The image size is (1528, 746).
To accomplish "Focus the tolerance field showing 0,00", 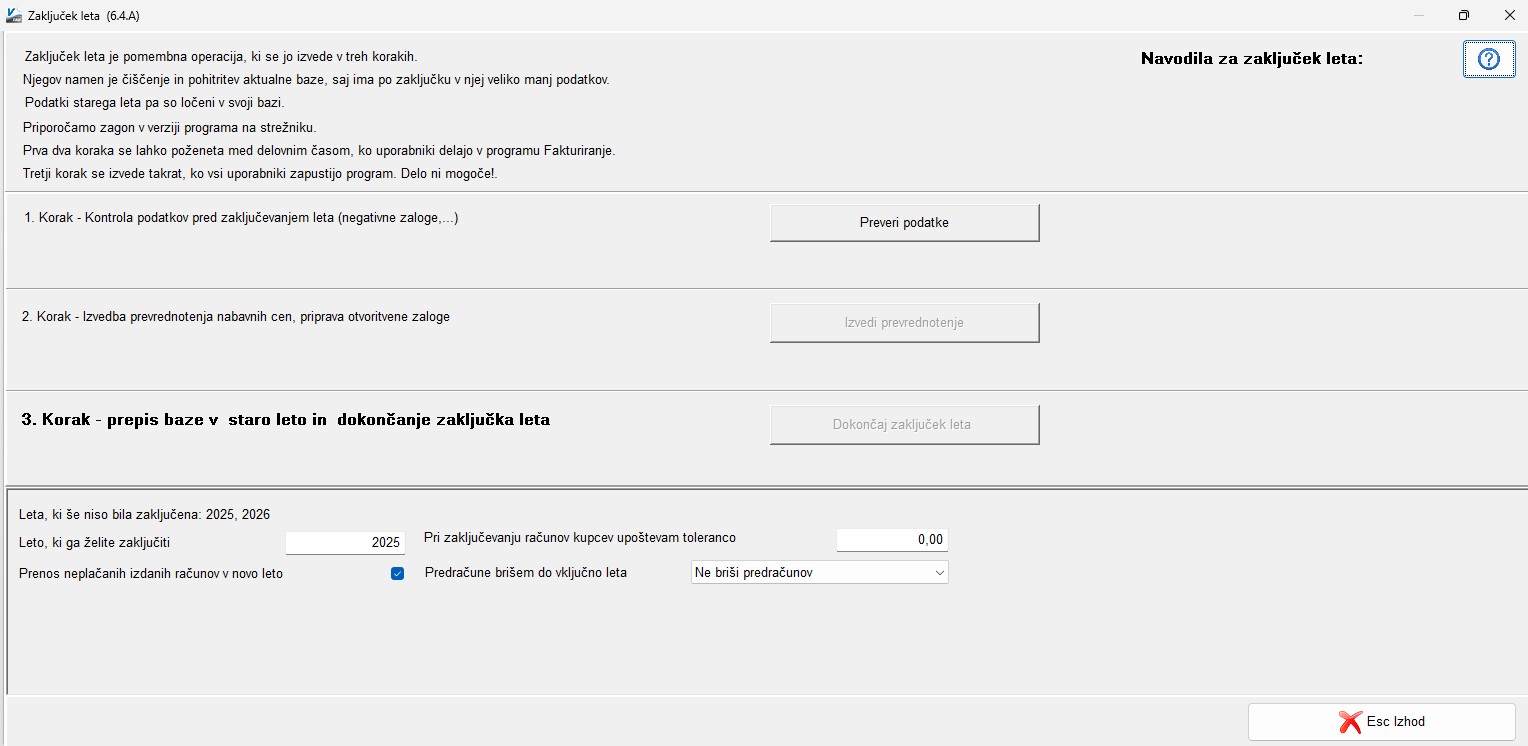I will point(891,540).
